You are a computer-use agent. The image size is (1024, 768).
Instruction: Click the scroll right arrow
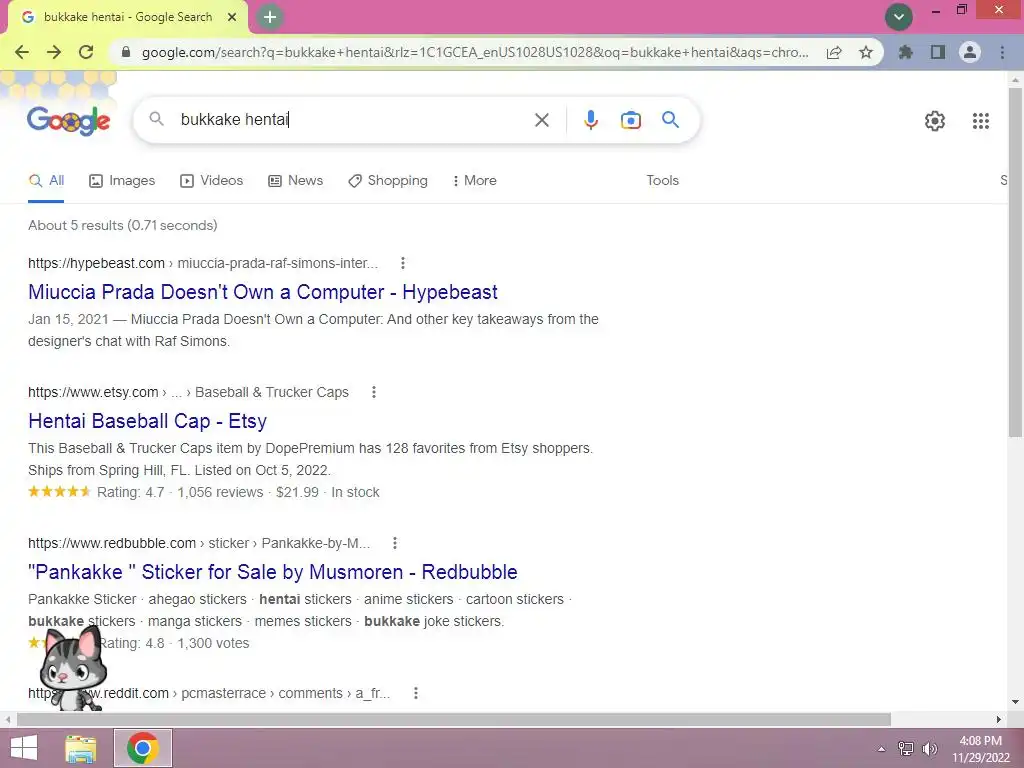click(999, 720)
